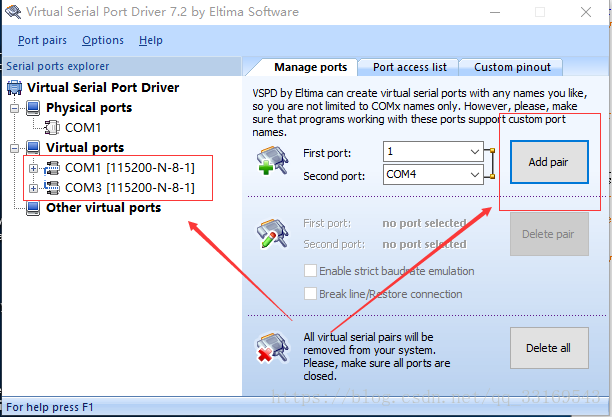Select virtual COM1 [115200-N-8-1] entry
Screen dimensions: 612x417
click(130, 168)
